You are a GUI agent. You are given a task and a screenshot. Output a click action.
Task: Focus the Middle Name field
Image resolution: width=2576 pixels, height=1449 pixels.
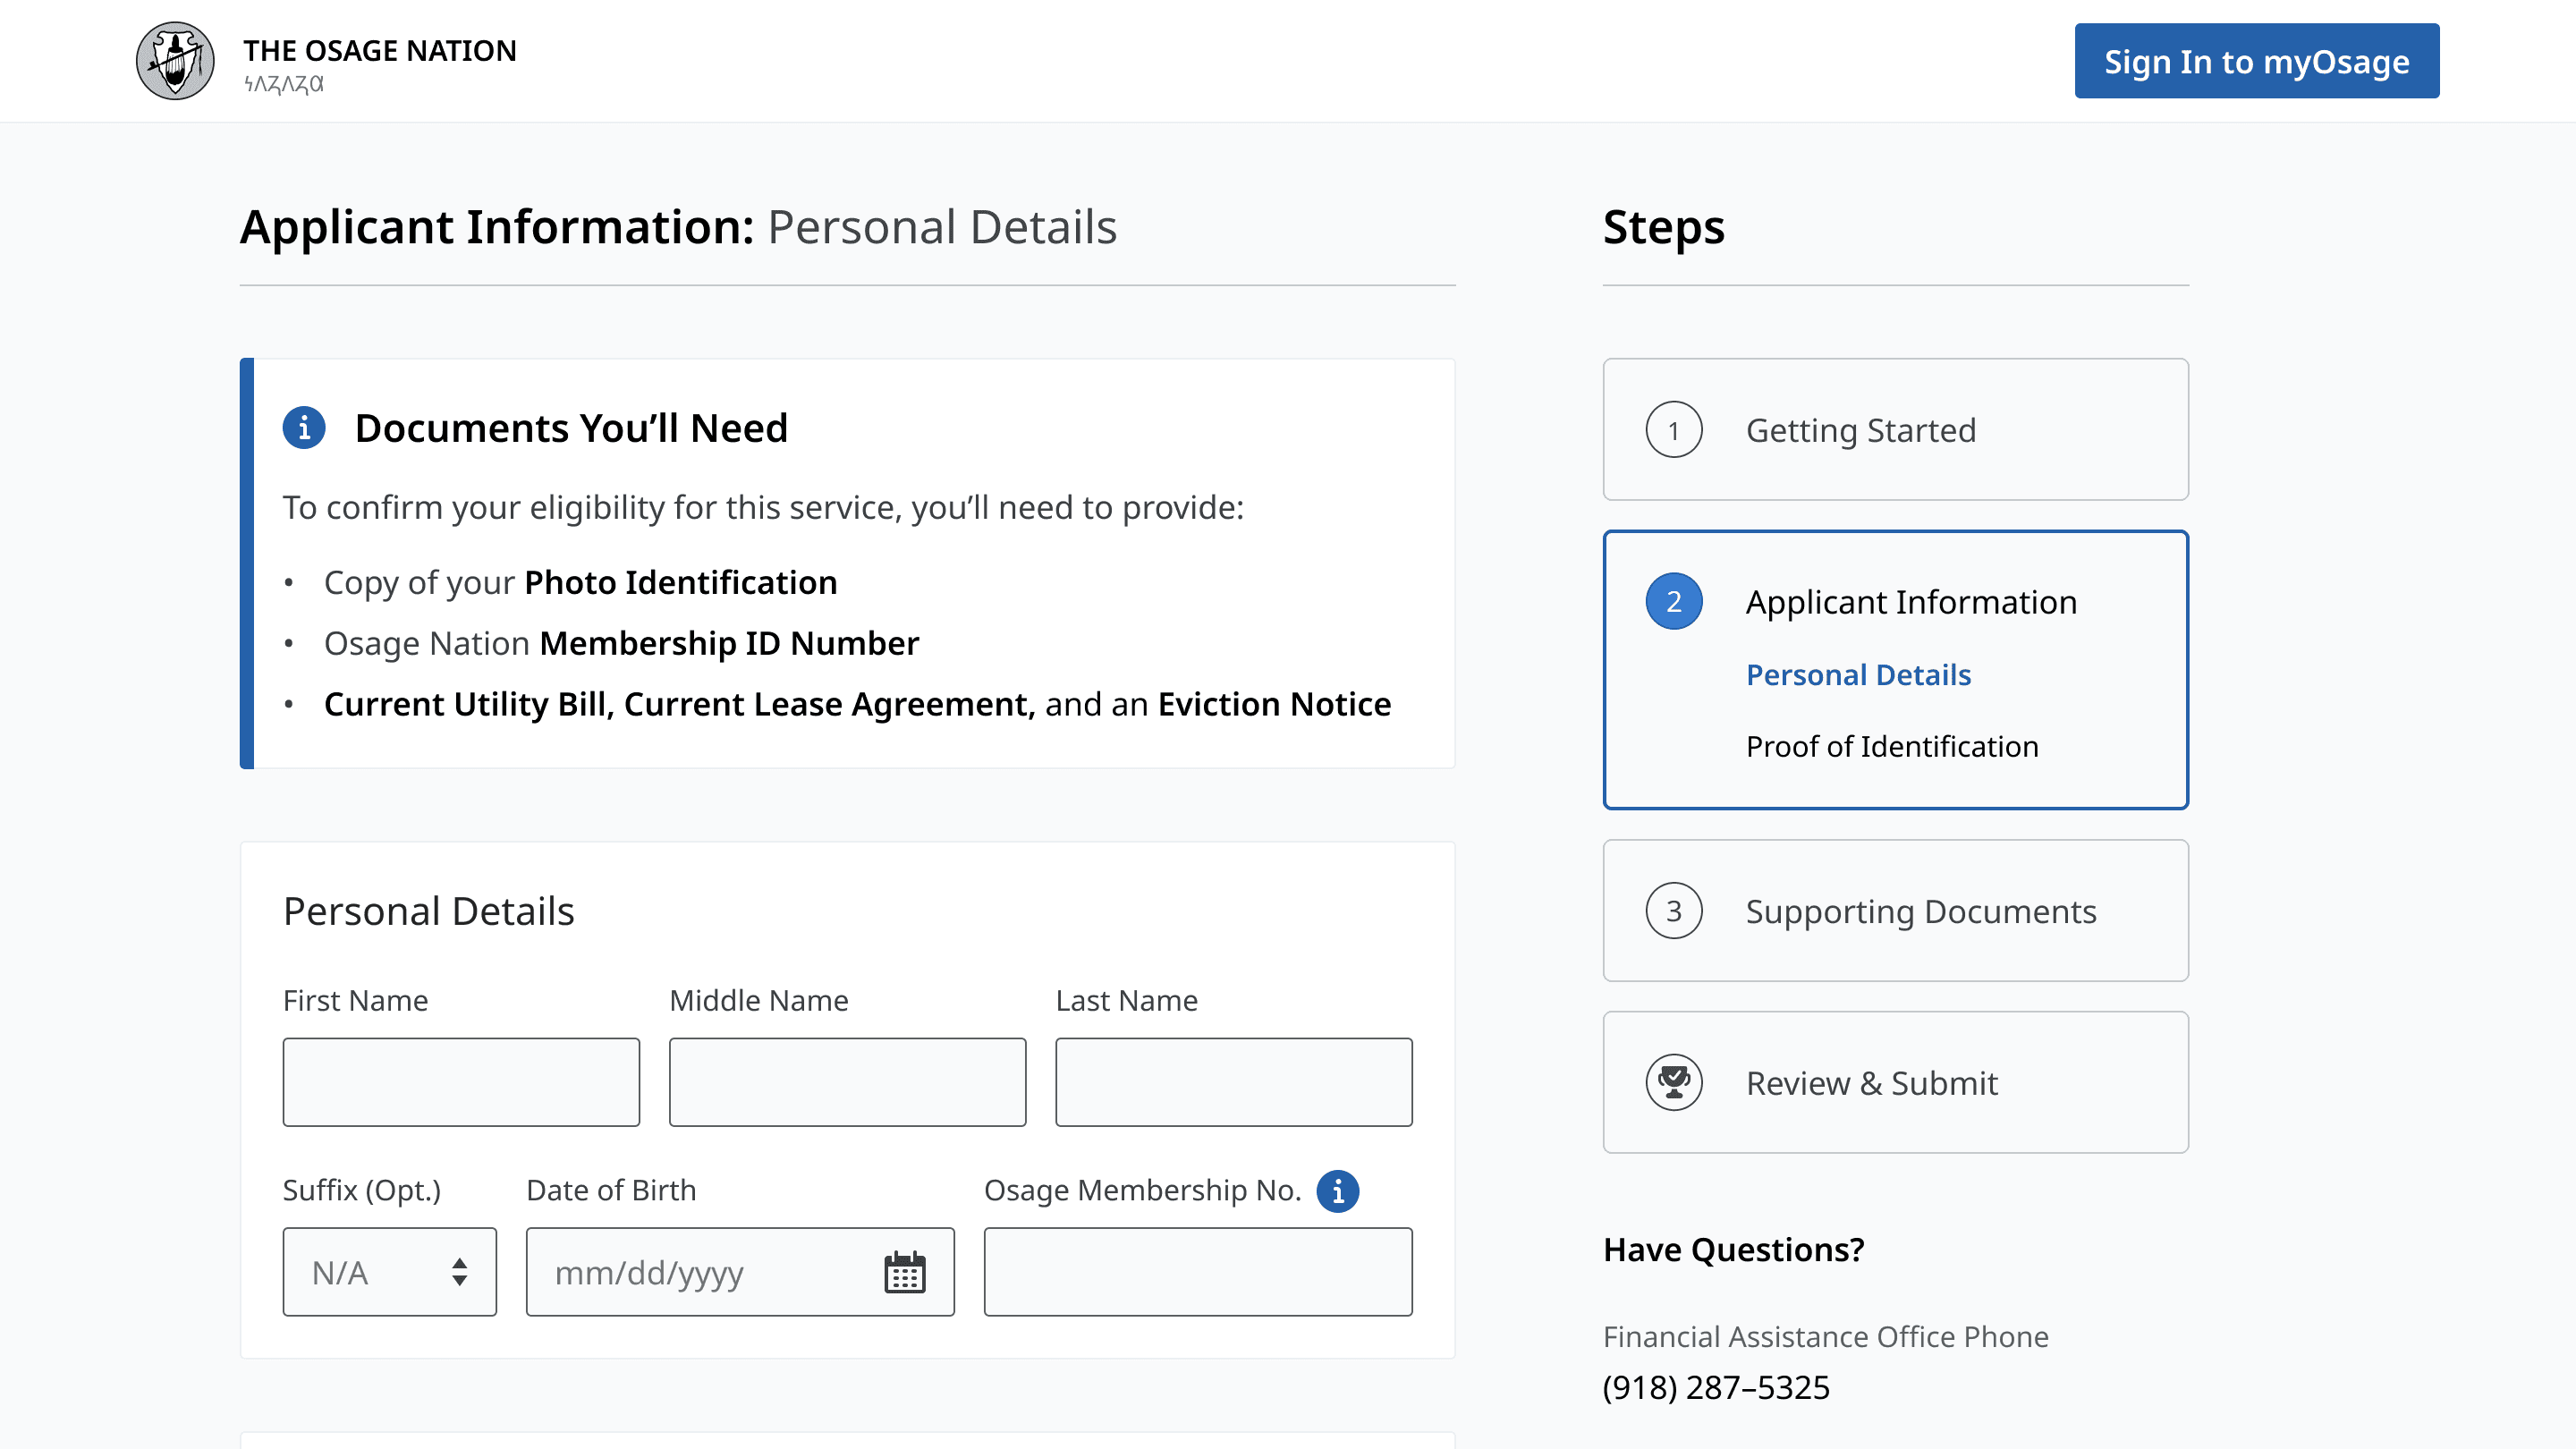[847, 1082]
